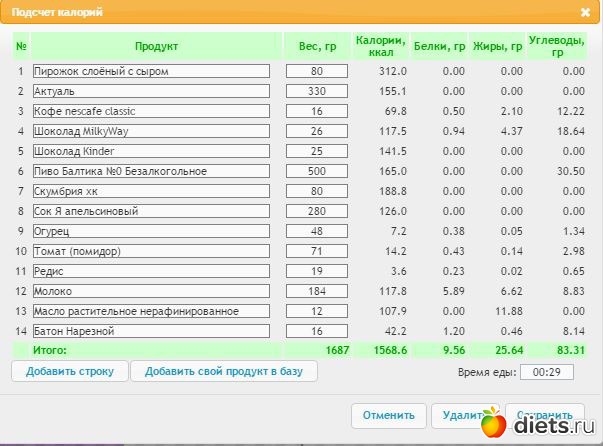Edit weight field 12 for Масло растительное
Screen dimensions: 603x446
(317, 311)
